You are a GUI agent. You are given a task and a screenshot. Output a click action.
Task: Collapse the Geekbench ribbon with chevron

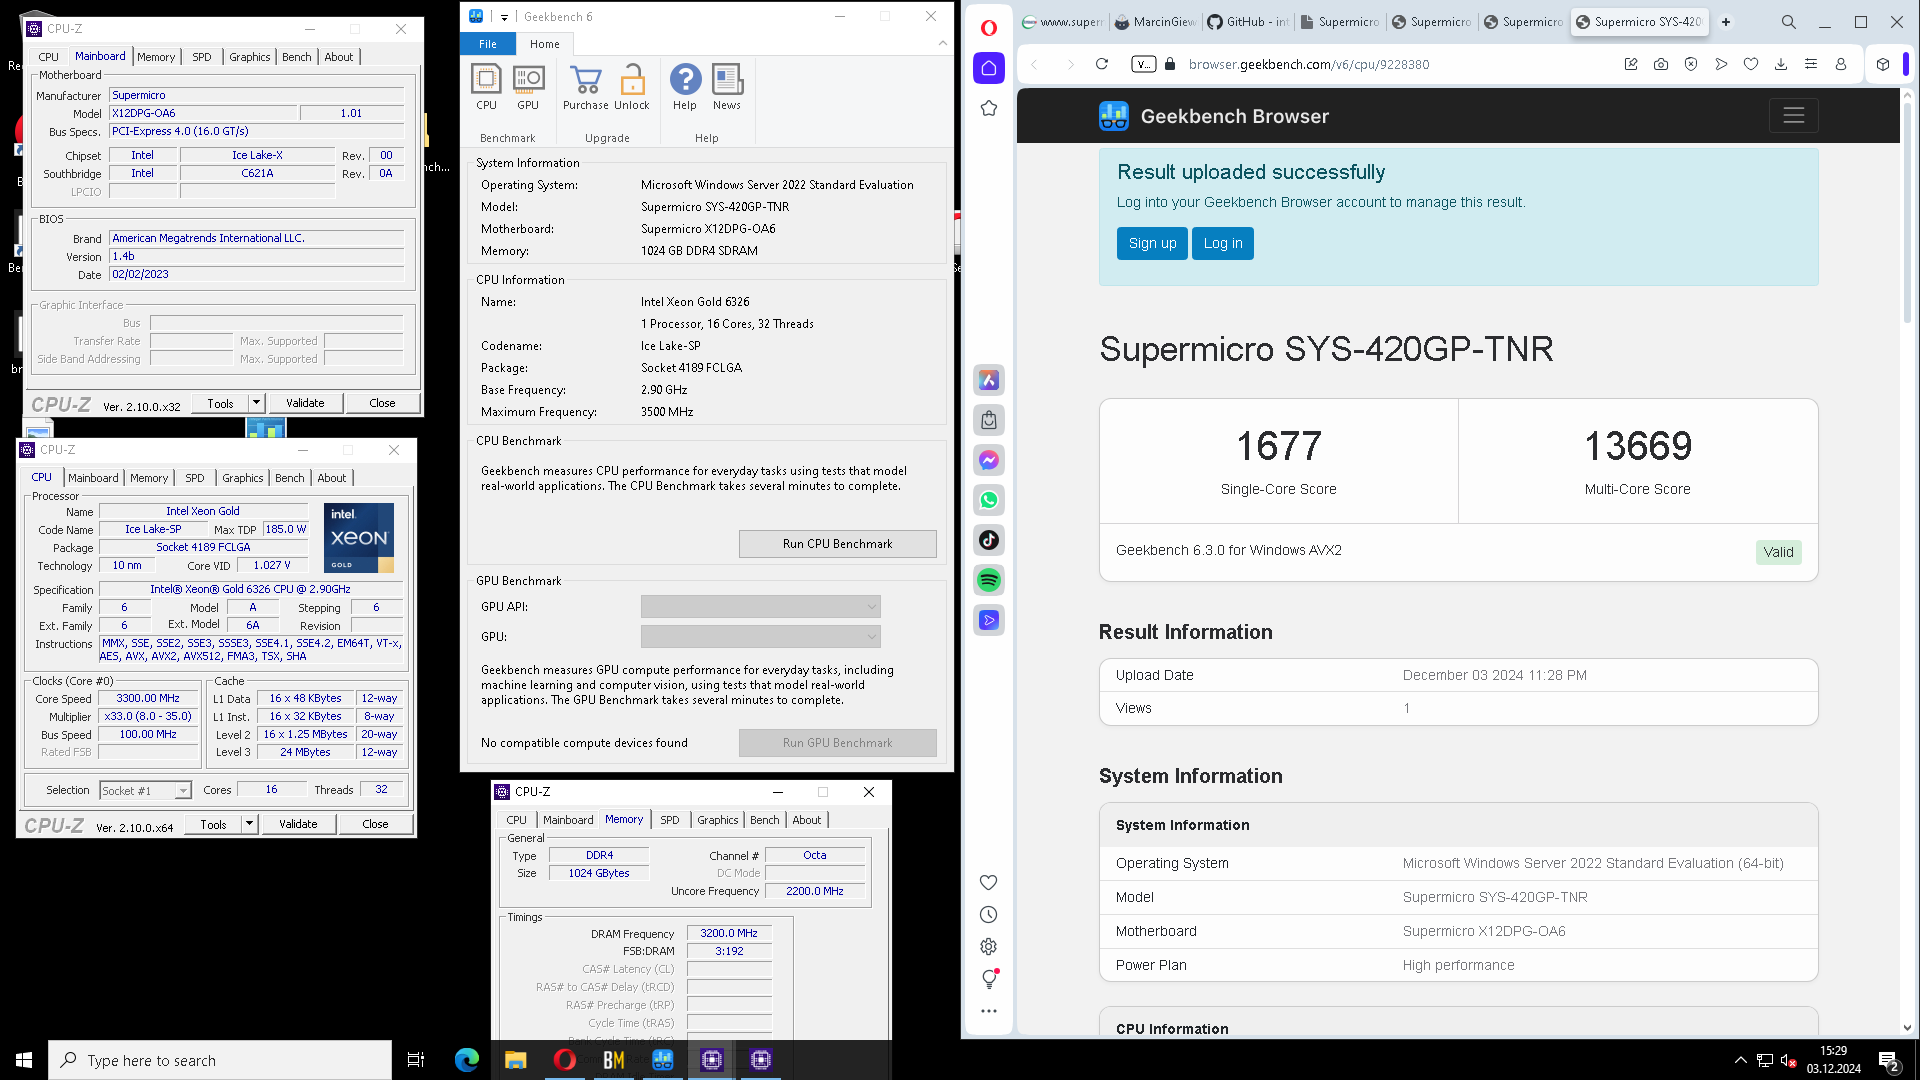click(x=943, y=43)
